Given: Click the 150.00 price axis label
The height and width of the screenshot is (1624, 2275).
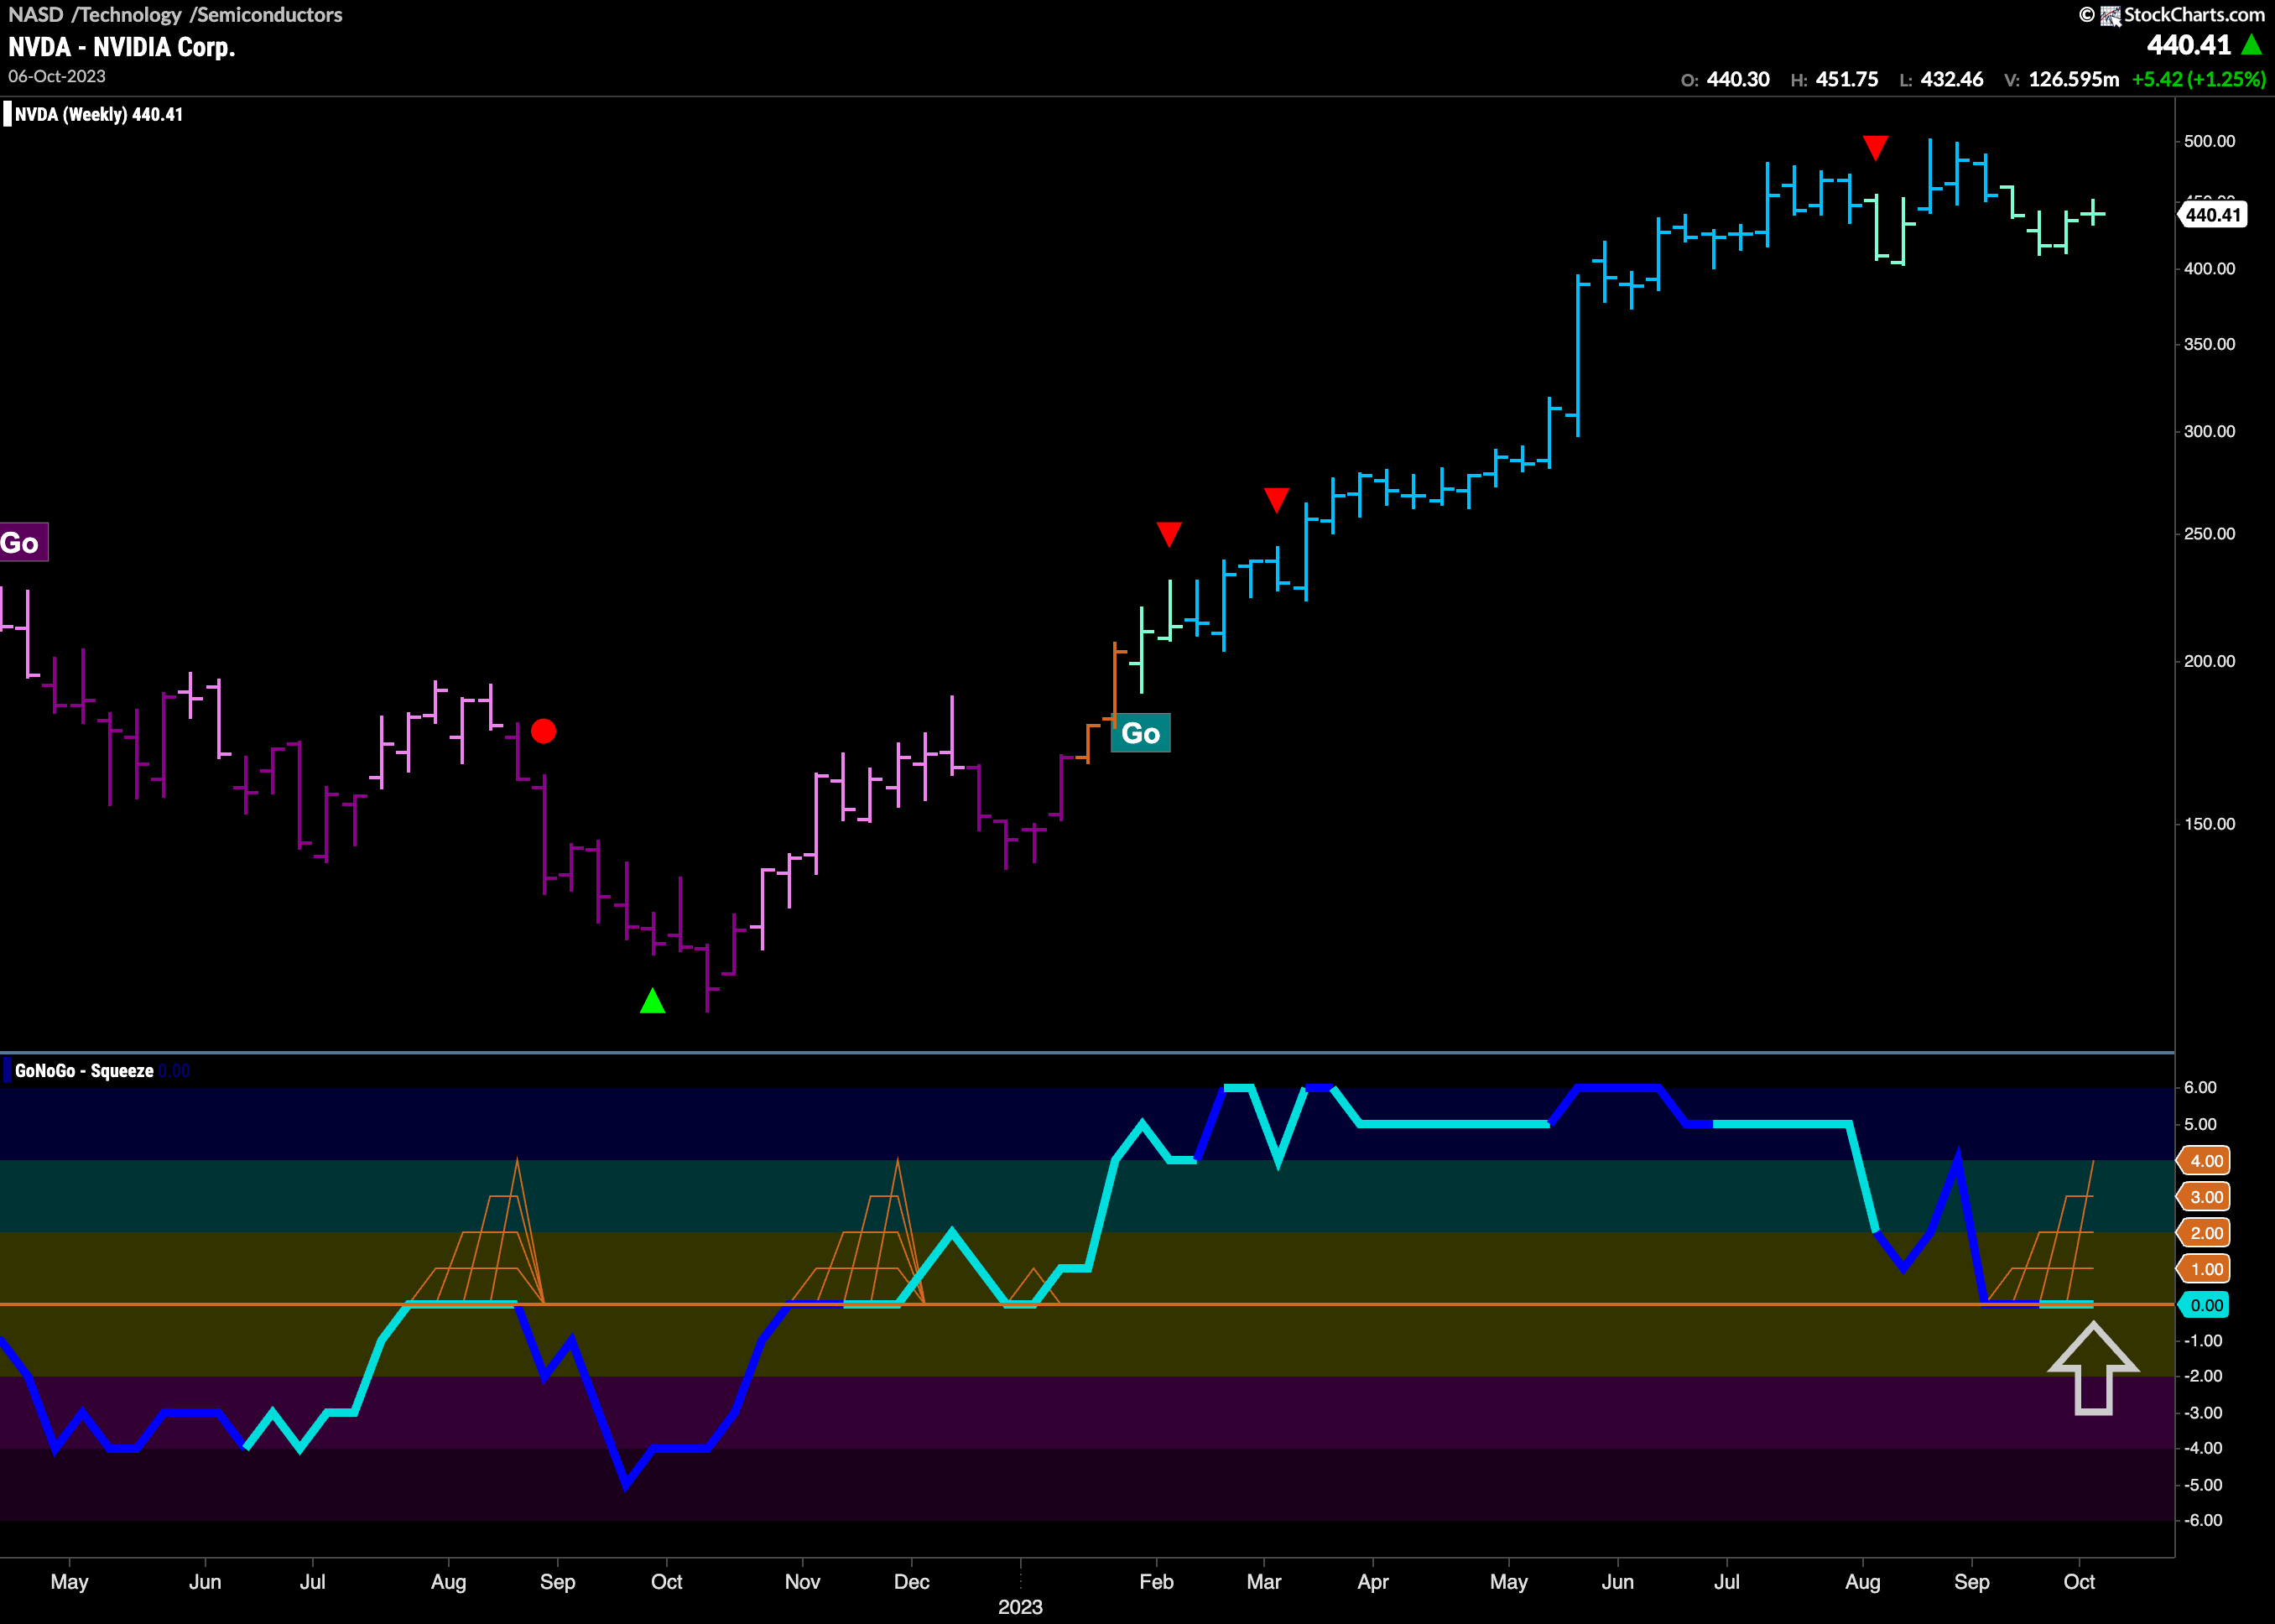Looking at the screenshot, I should 2209,824.
